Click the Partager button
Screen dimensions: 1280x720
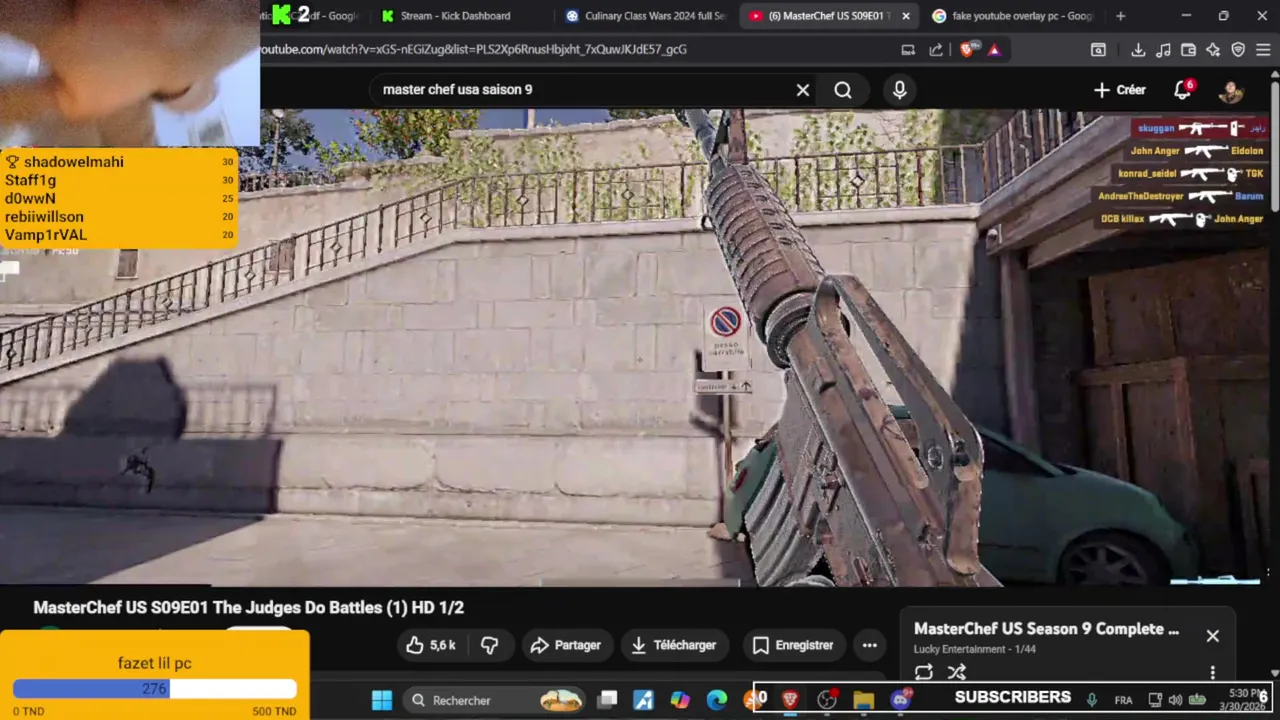point(566,646)
